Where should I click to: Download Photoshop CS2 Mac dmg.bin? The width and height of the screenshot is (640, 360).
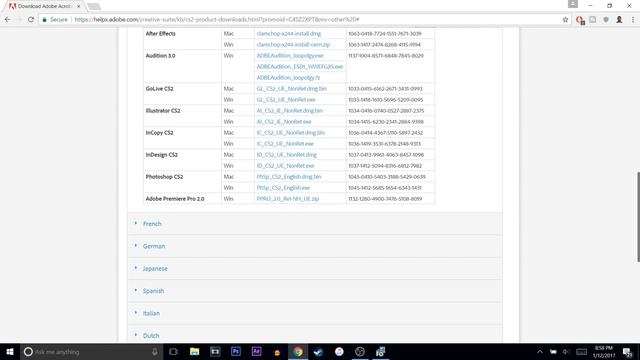click(289, 177)
